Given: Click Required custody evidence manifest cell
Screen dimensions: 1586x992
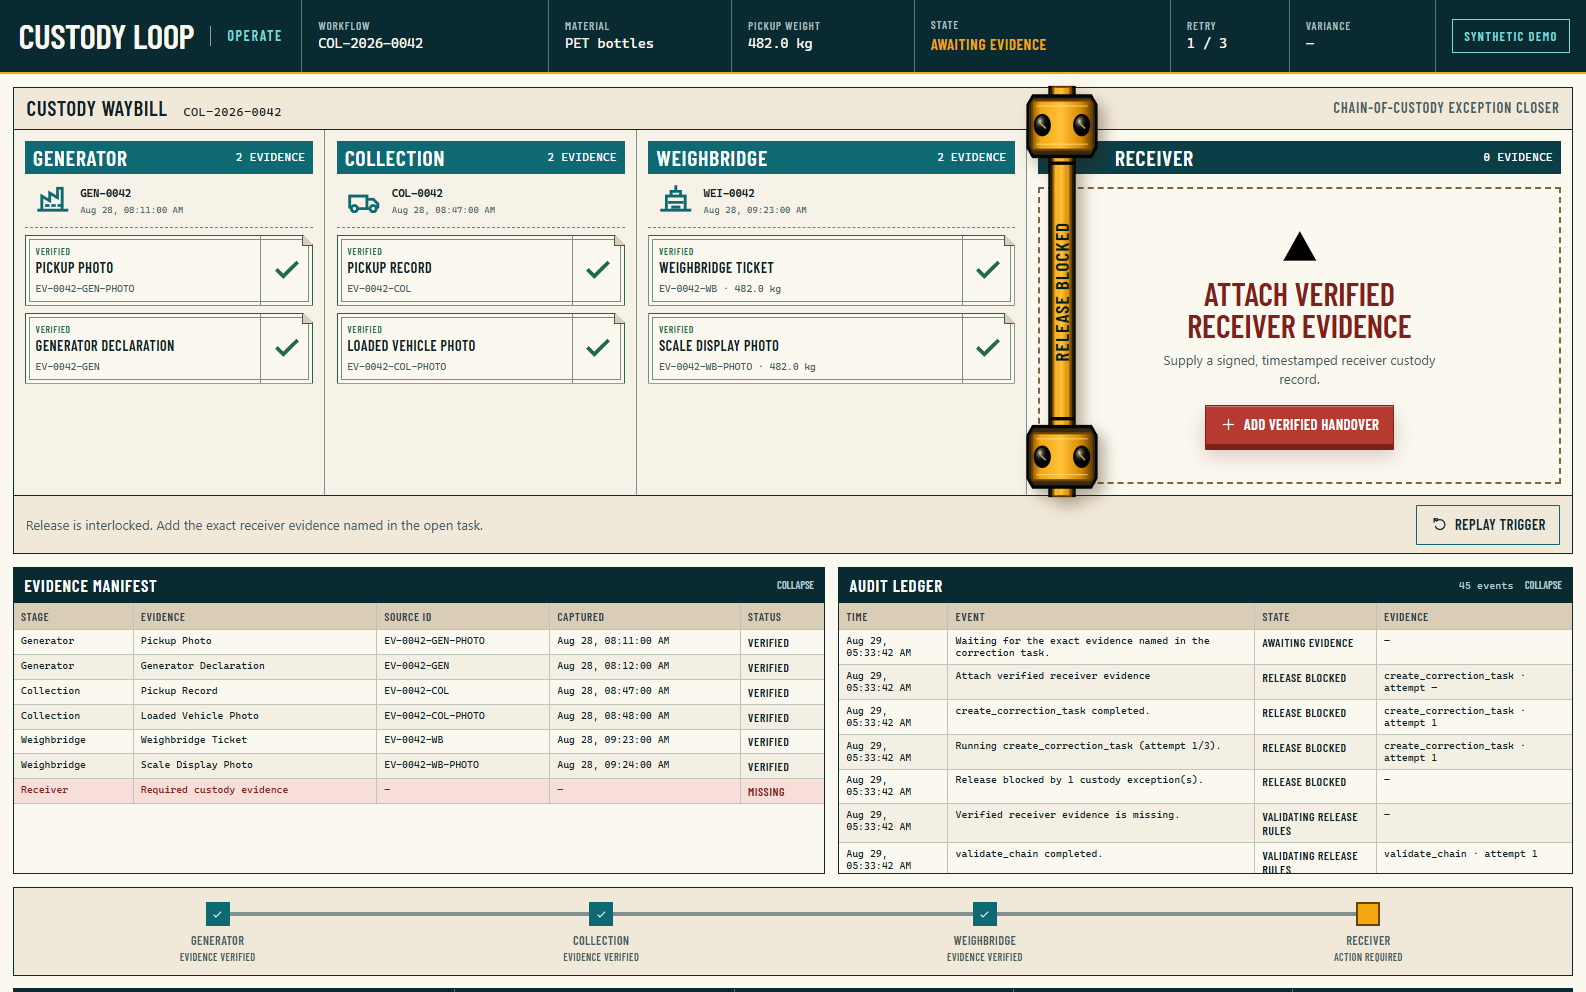Looking at the screenshot, I should 214,790.
